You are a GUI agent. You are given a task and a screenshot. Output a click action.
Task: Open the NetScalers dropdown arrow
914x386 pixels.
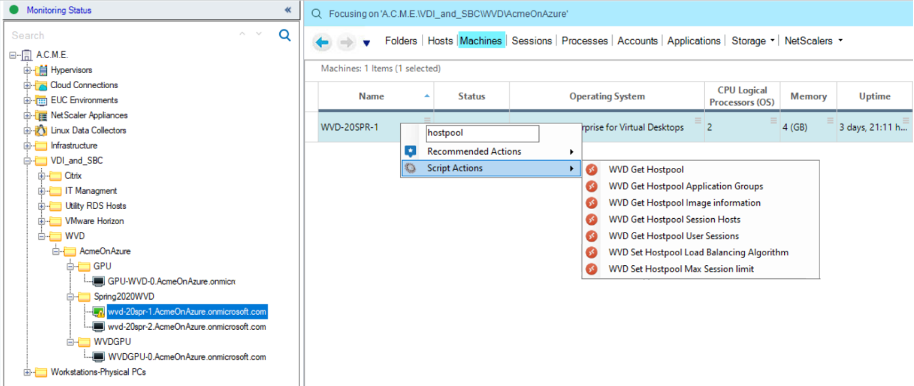[841, 41]
